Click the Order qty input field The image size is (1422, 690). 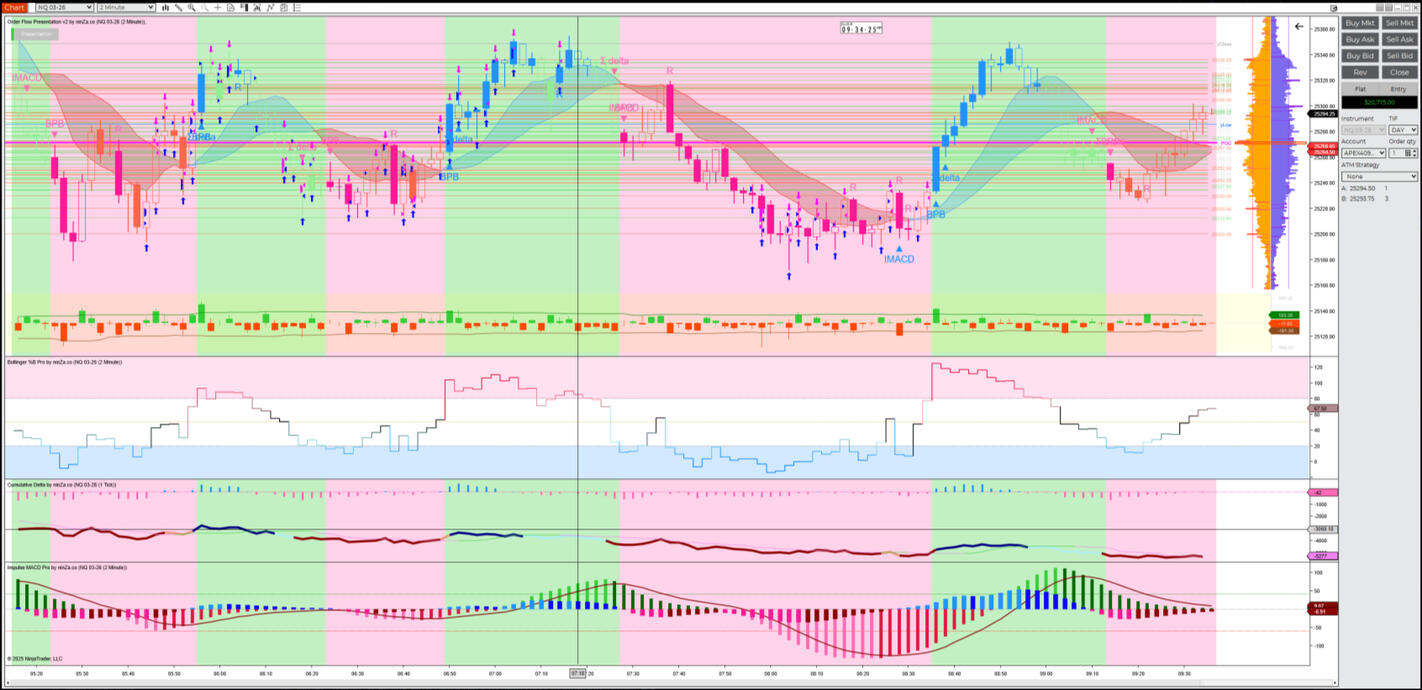pos(1397,153)
